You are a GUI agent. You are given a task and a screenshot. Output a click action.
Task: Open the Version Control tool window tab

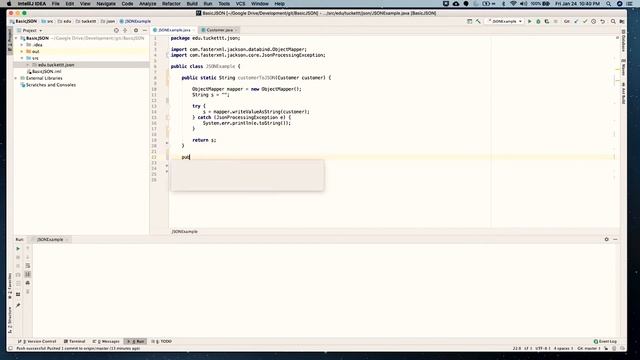click(x=37, y=341)
